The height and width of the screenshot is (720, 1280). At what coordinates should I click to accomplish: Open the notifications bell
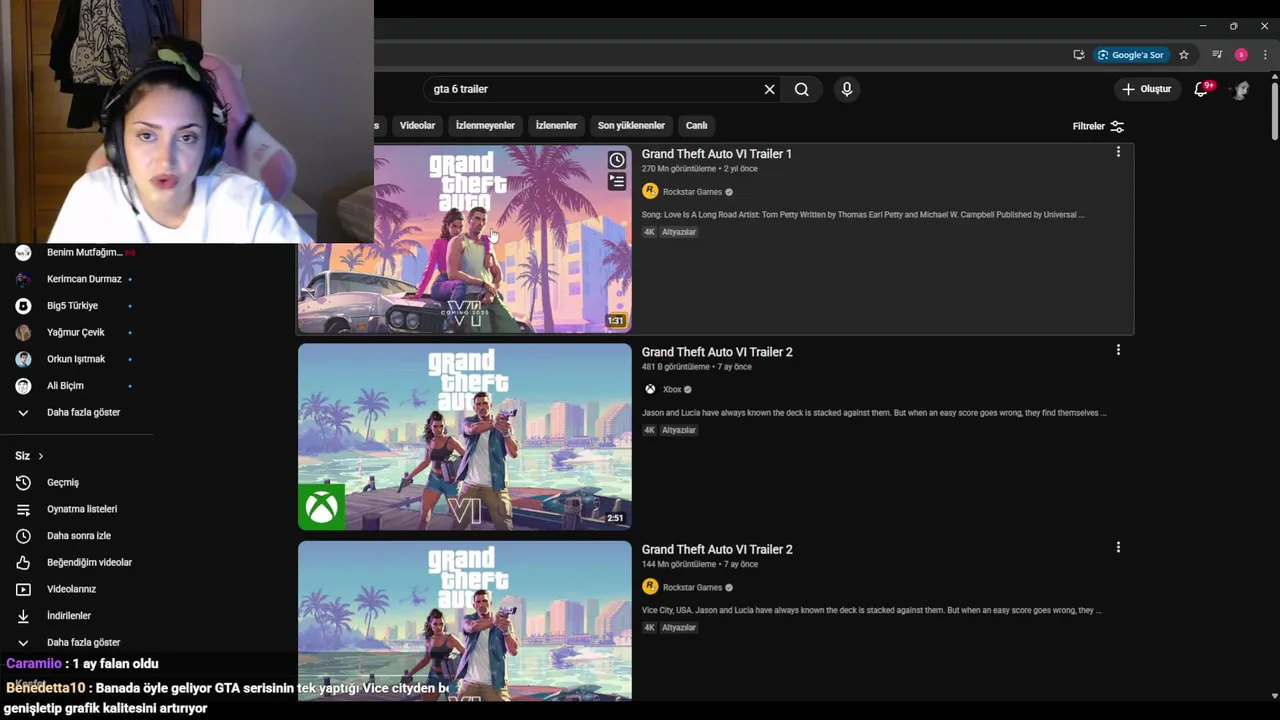[x=1202, y=89]
